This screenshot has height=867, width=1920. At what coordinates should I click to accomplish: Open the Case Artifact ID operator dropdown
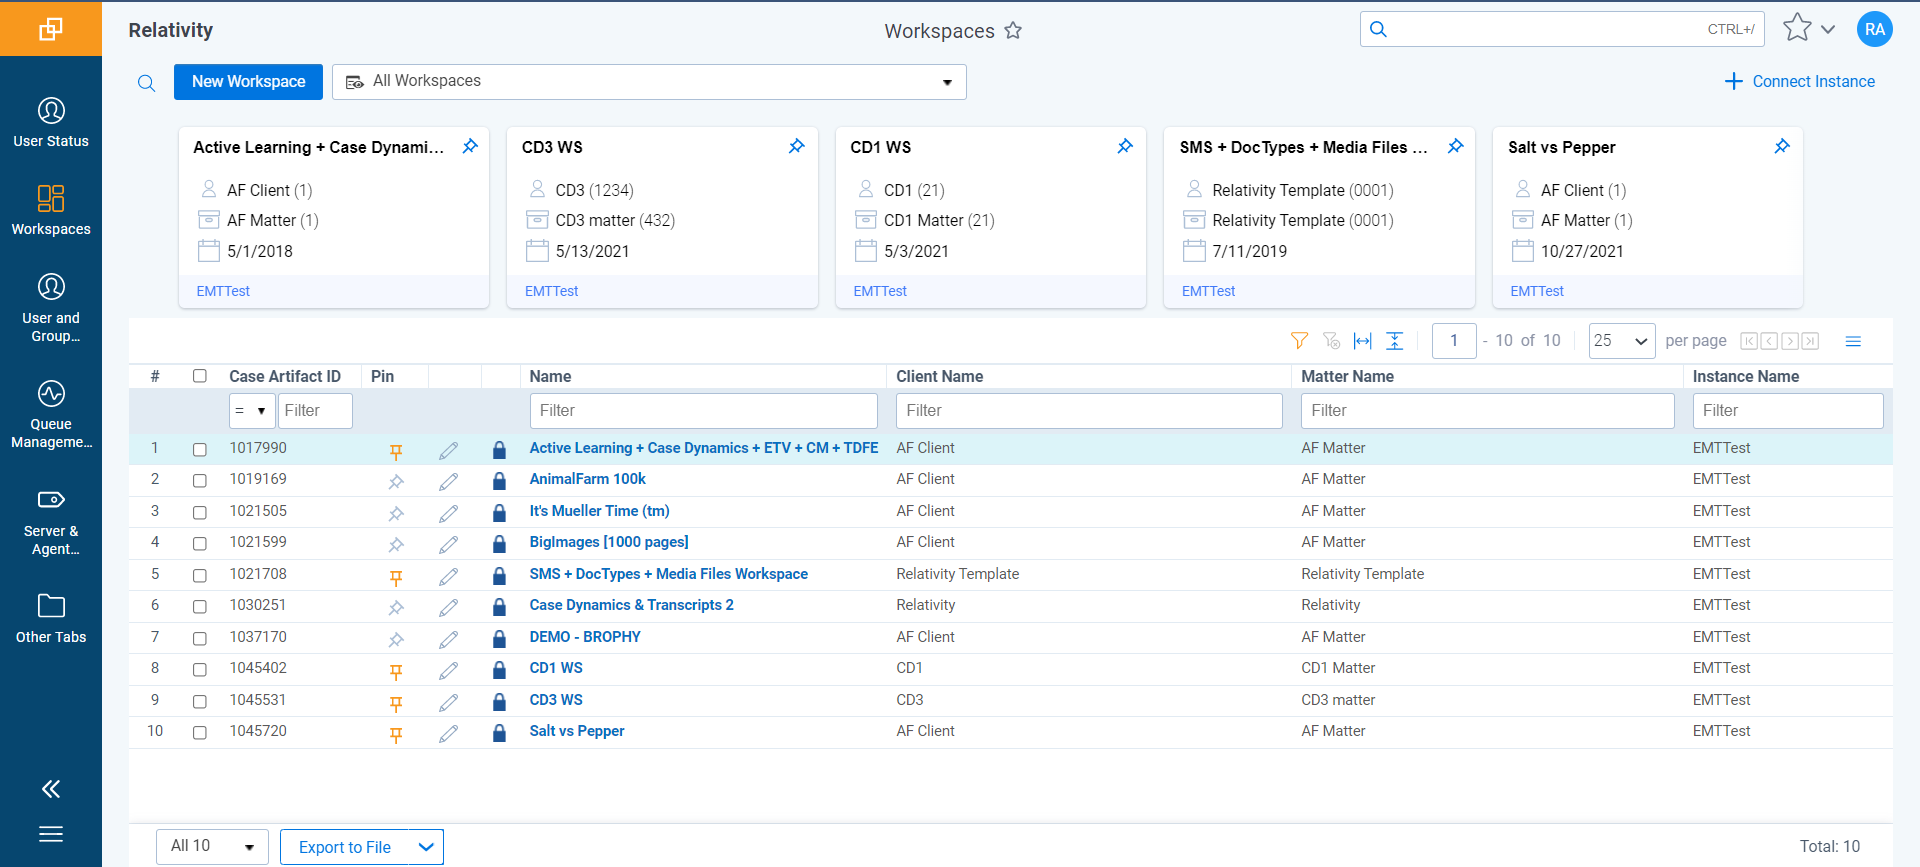252,411
